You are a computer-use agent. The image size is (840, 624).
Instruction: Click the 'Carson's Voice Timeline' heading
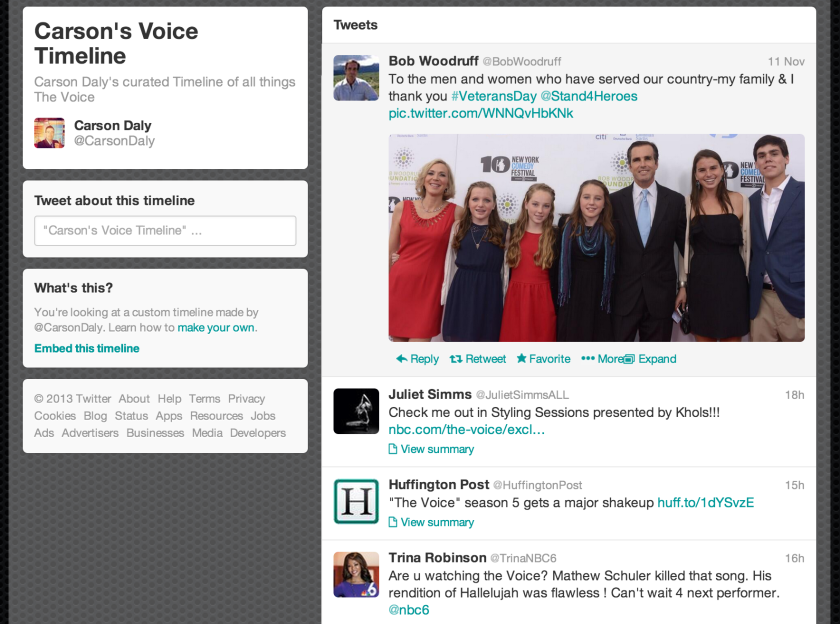(116, 43)
